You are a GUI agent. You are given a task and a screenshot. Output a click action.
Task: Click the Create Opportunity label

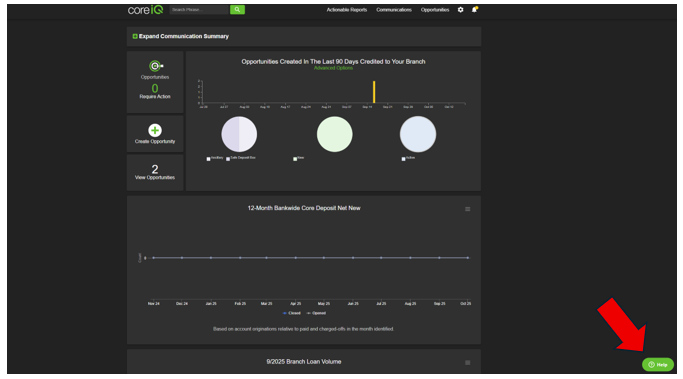coord(155,142)
